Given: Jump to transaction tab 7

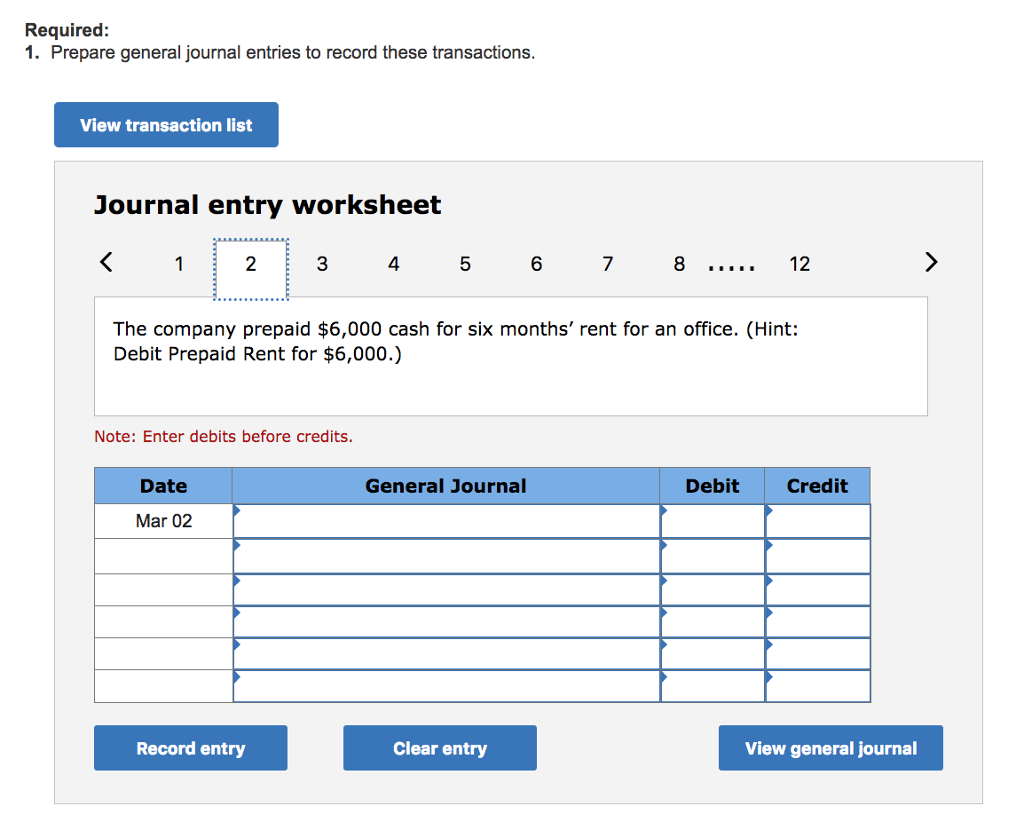Looking at the screenshot, I should (x=608, y=264).
